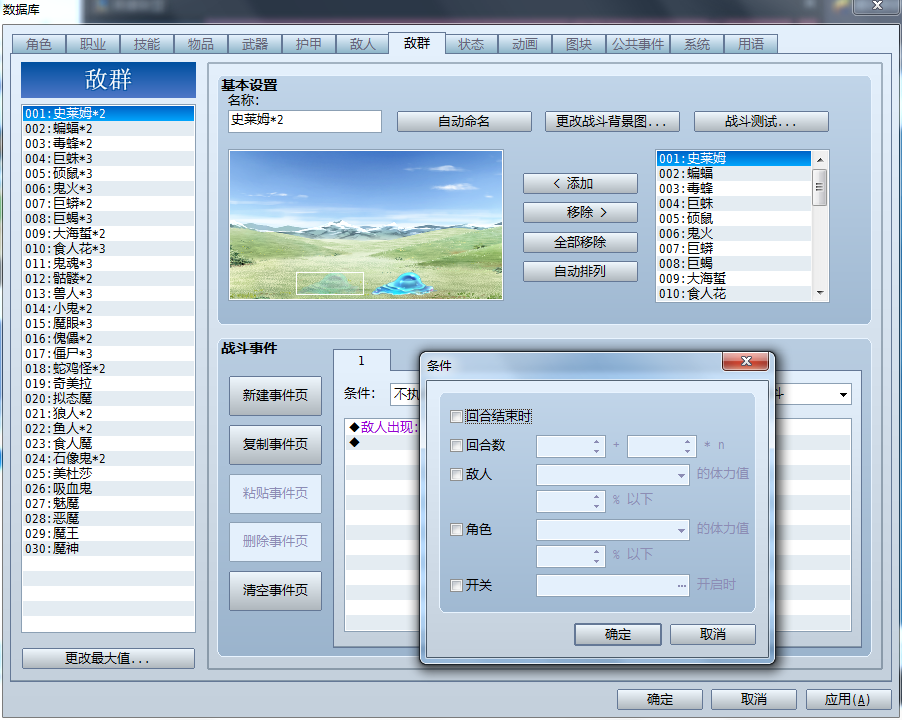The image size is (902, 720).
Task: Cancel the 条件 dialog
Action: (x=713, y=634)
